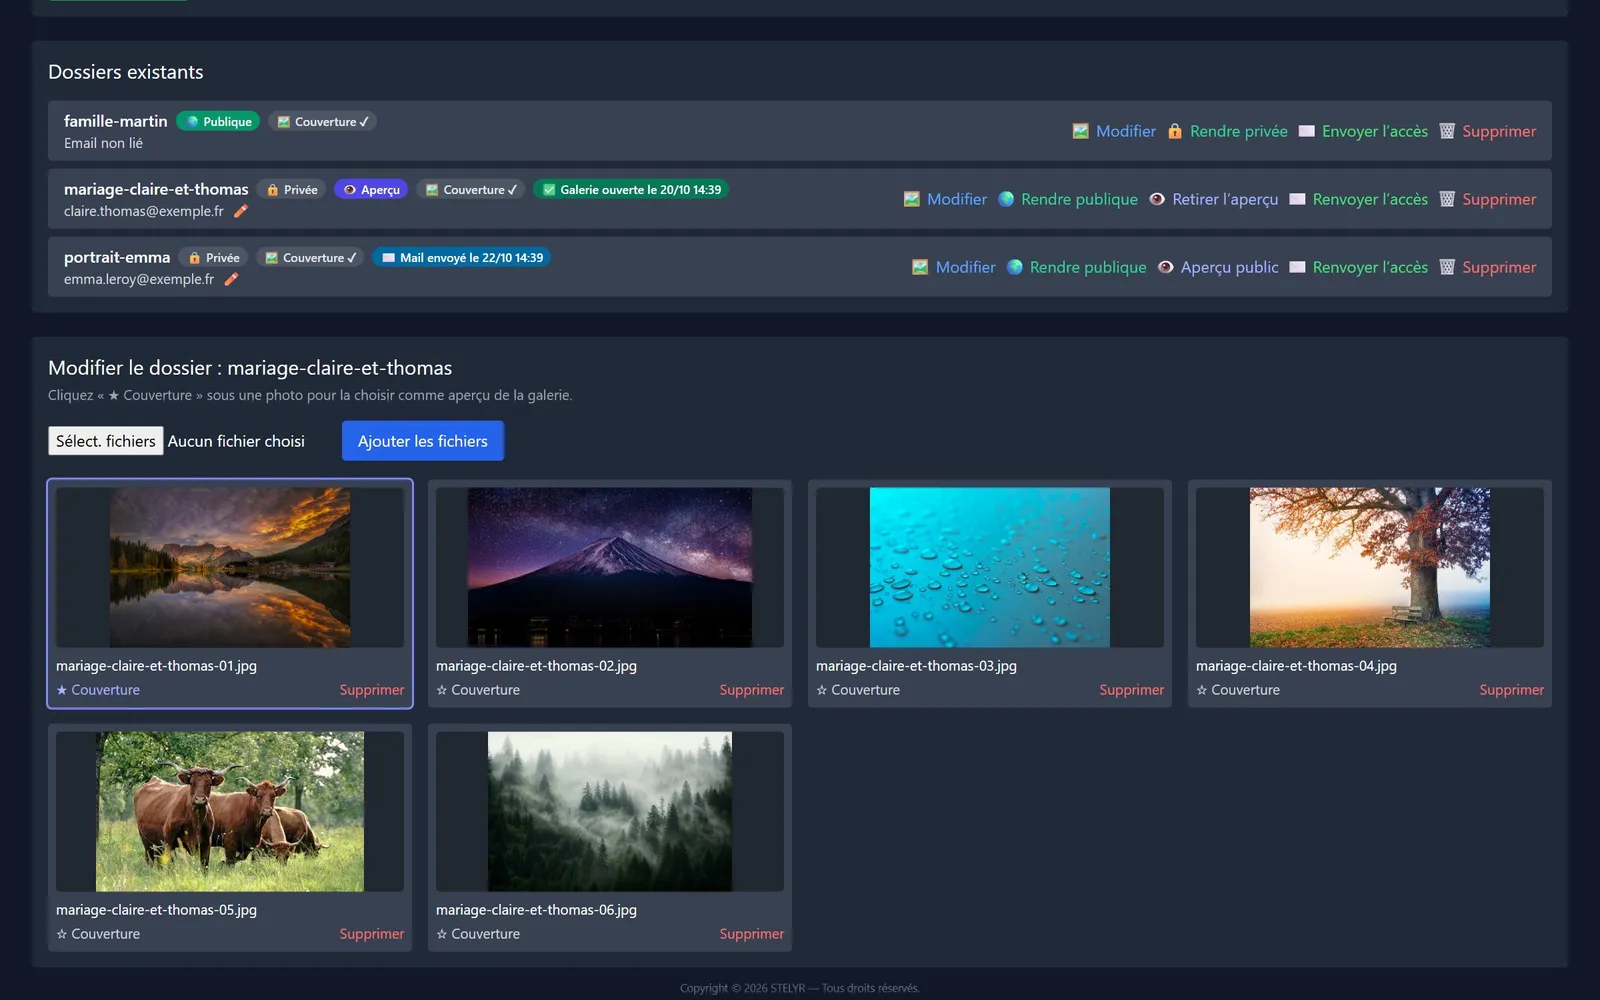Click the eye icon for Retirer l'aperçu
The width and height of the screenshot is (1600, 1000).
click(1156, 199)
